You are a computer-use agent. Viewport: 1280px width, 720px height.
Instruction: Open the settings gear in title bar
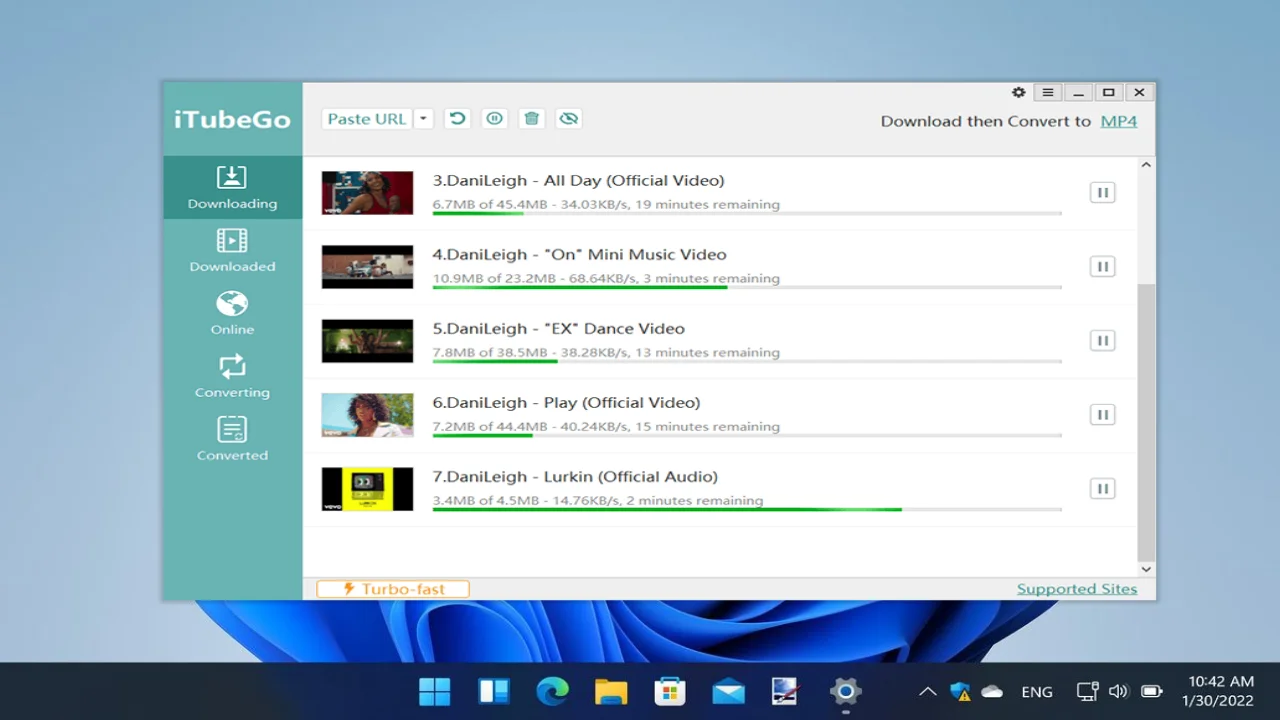[1018, 92]
